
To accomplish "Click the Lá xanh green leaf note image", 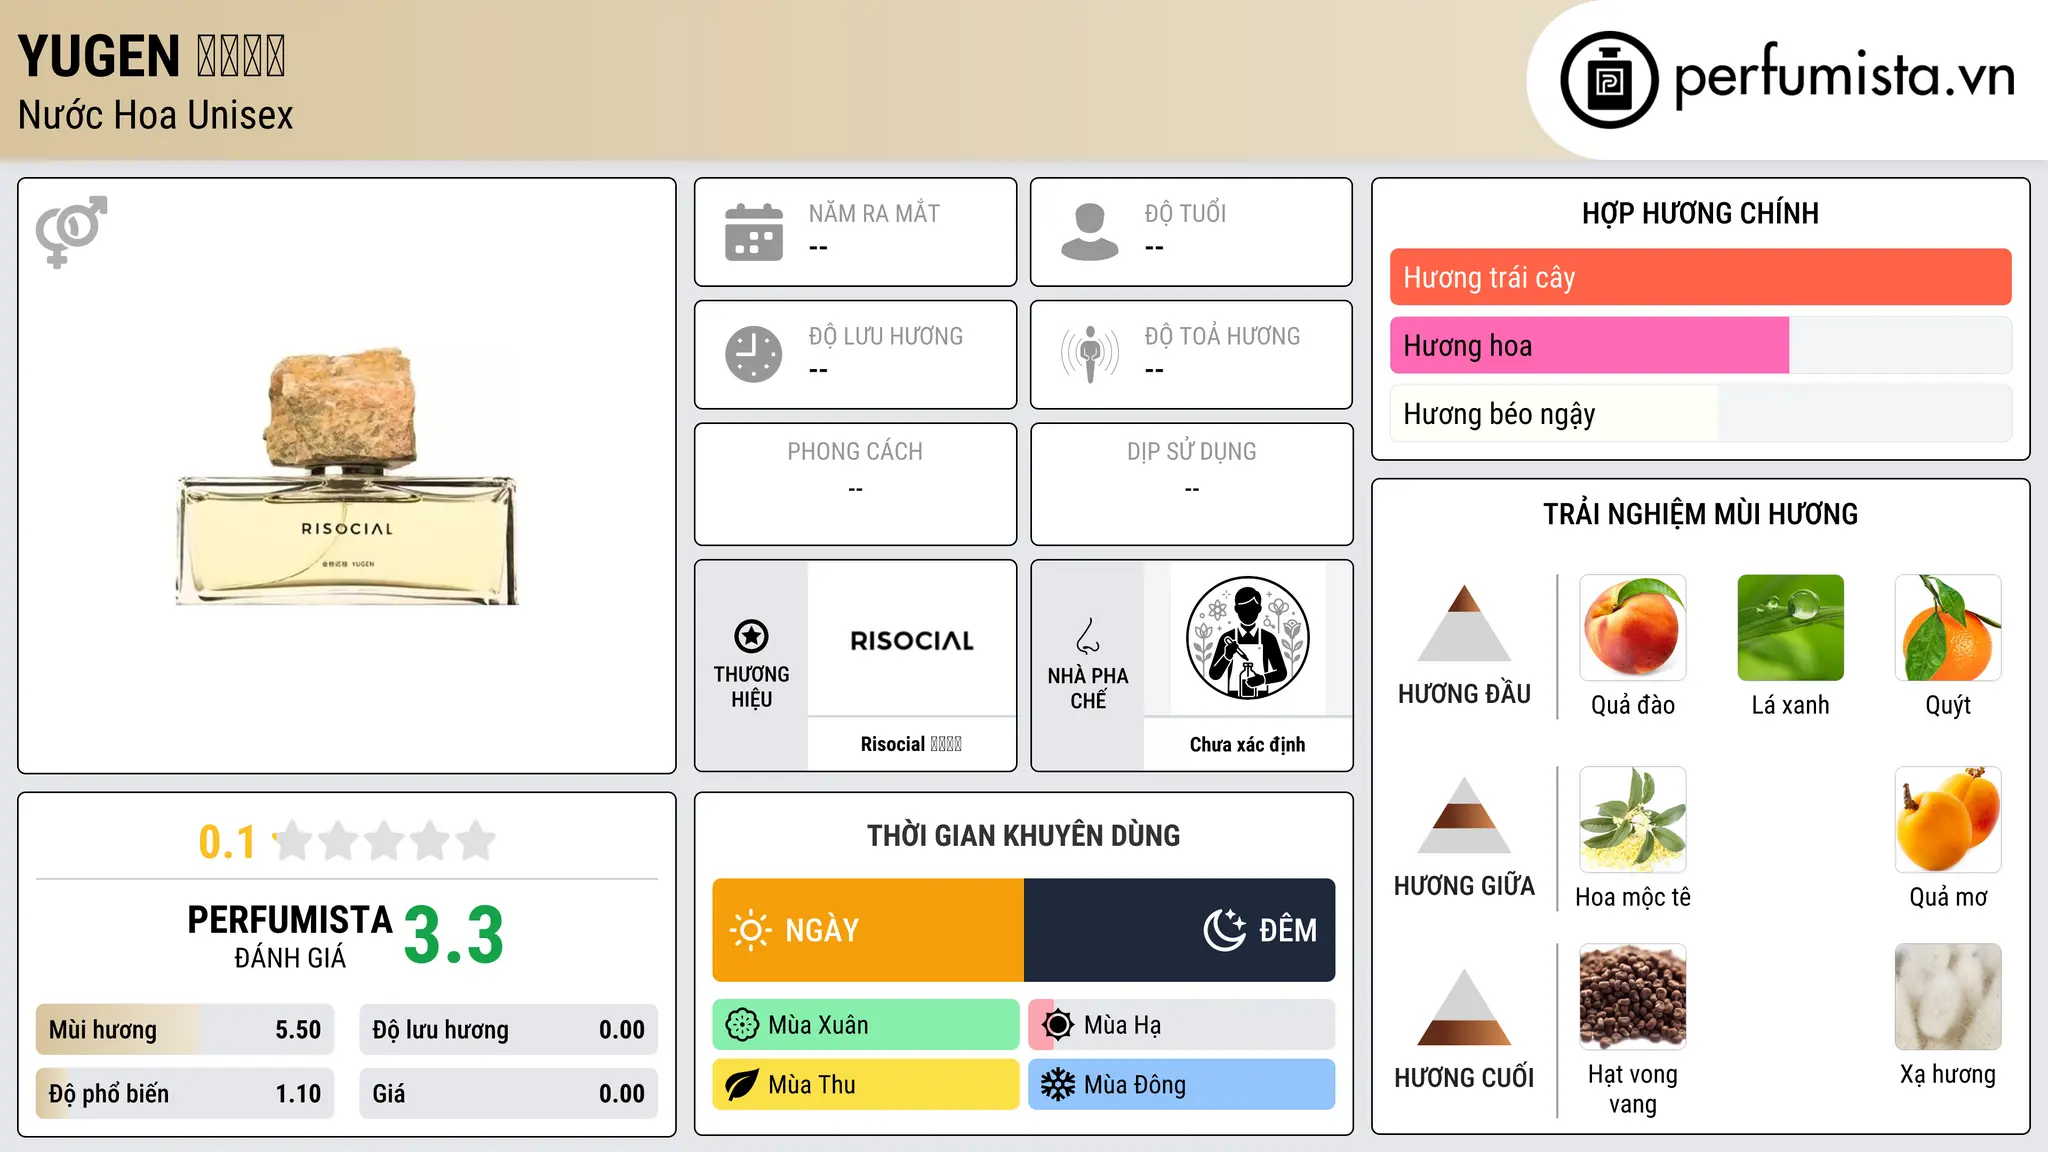I will tap(1791, 628).
